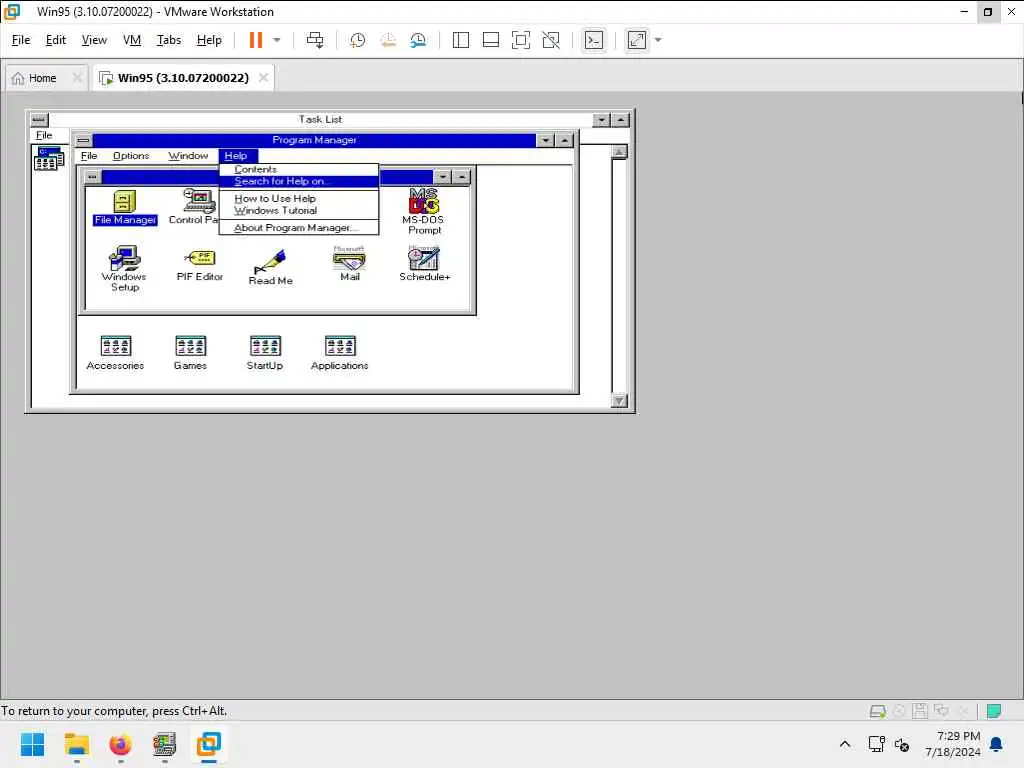Take a snapshot of the VM
The image size is (1024, 768).
coord(357,40)
